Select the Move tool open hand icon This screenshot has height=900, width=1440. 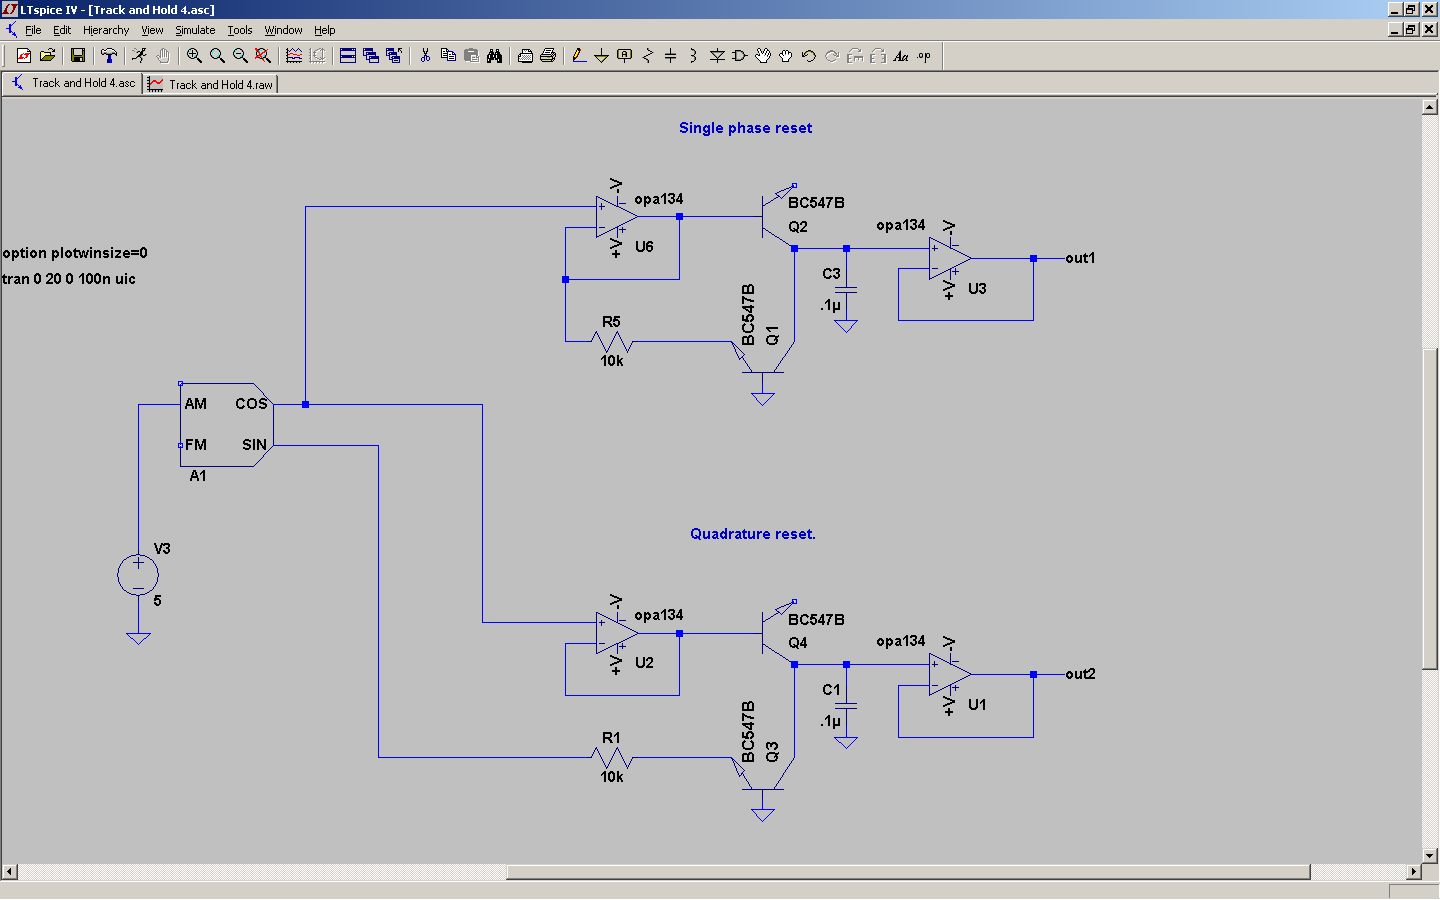763,56
